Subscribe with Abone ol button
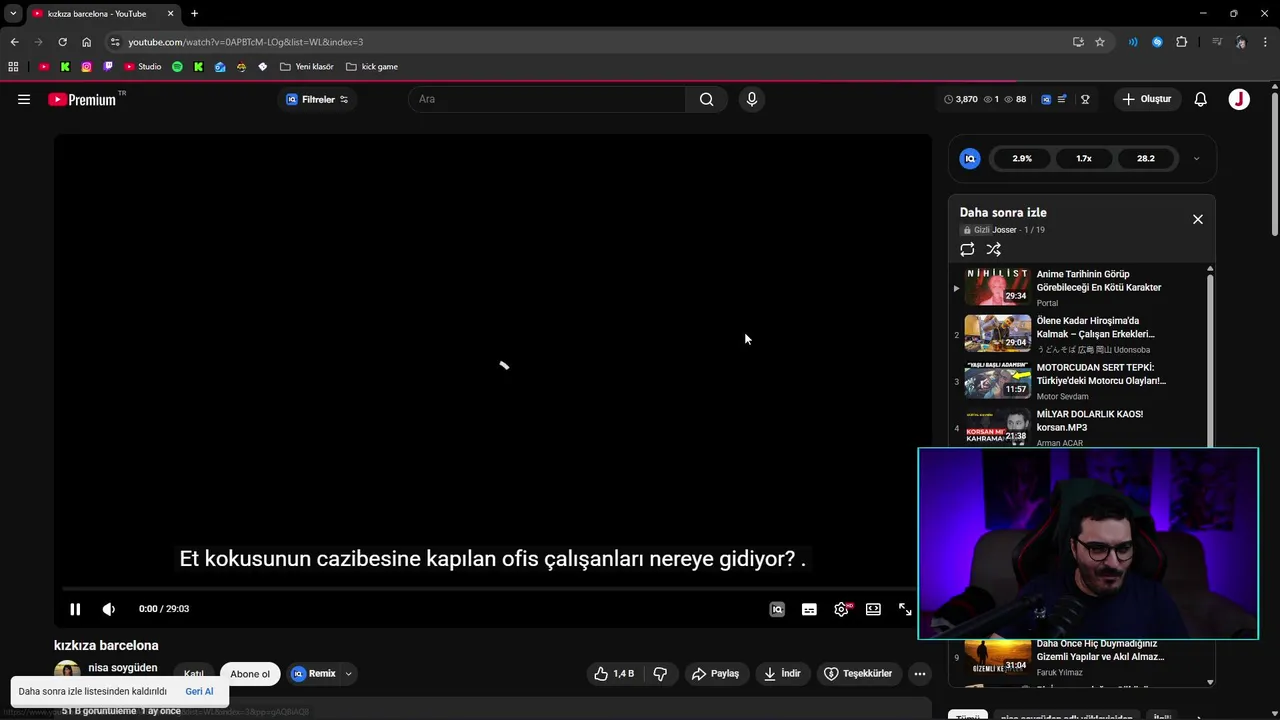Image resolution: width=1280 pixels, height=720 pixels. pos(250,674)
